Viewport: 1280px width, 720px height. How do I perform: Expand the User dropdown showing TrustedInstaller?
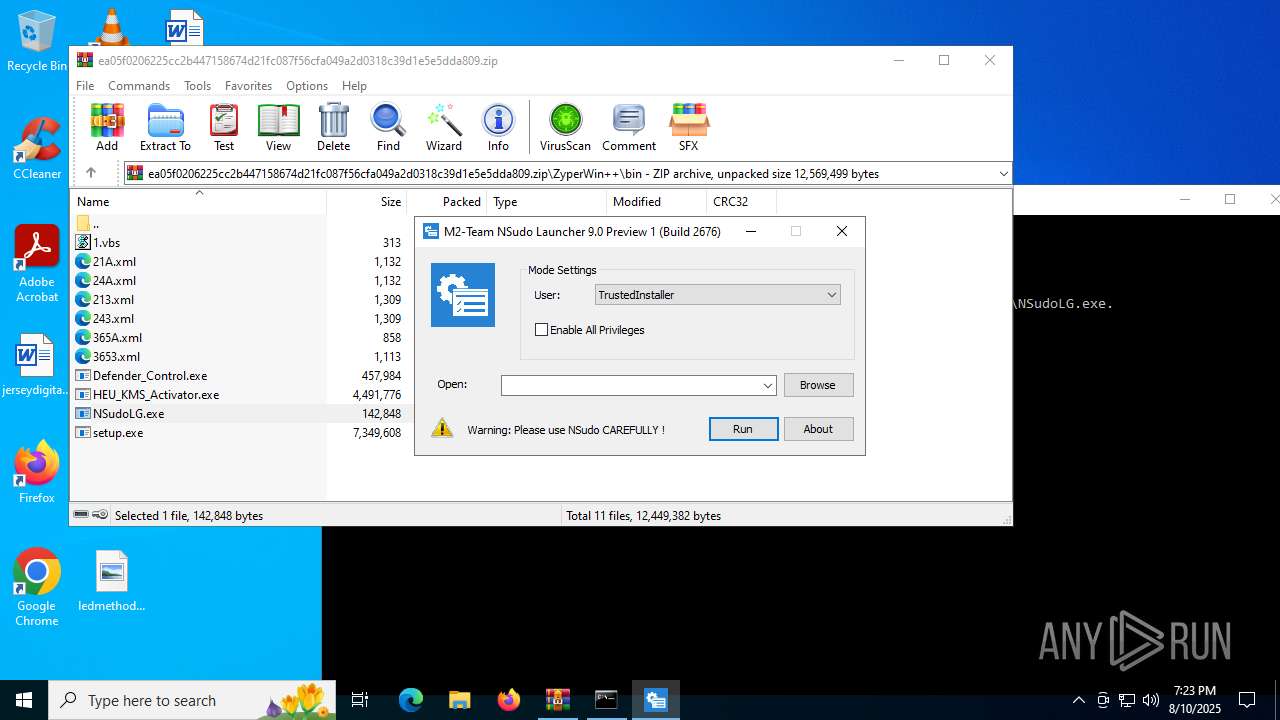pos(717,295)
